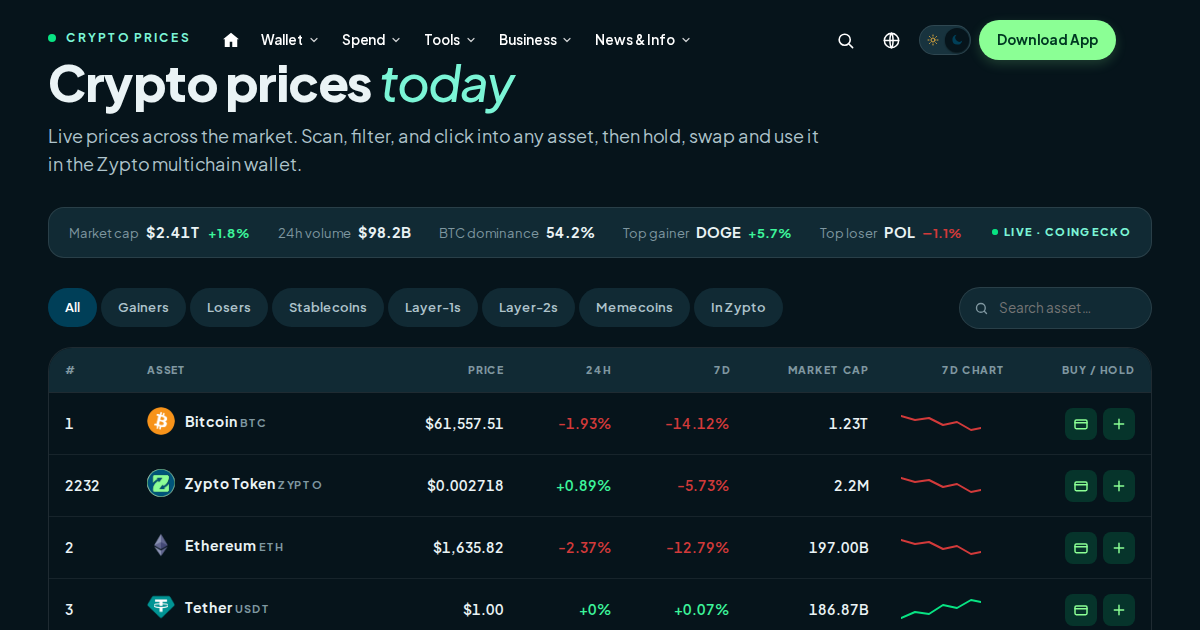The height and width of the screenshot is (630, 1200).
Task: Buy Bitcoin with card icon
Action: pos(1081,424)
